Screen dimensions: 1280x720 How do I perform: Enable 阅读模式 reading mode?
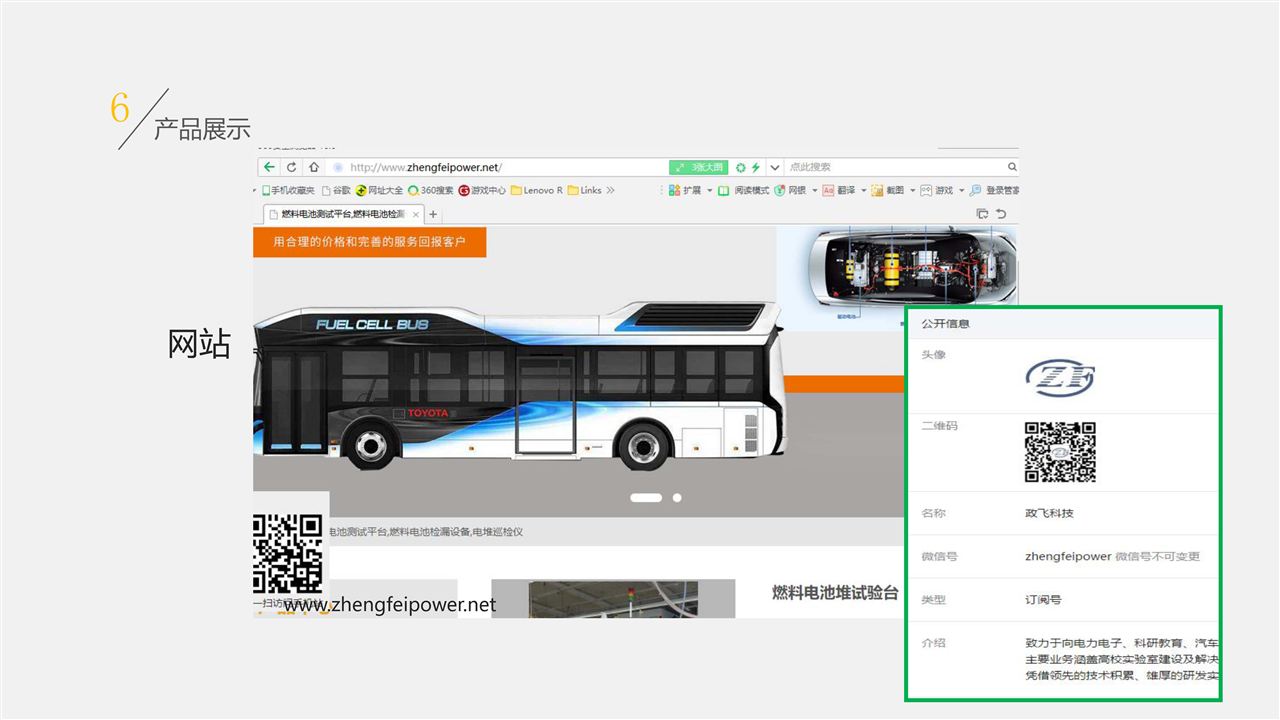pos(744,190)
